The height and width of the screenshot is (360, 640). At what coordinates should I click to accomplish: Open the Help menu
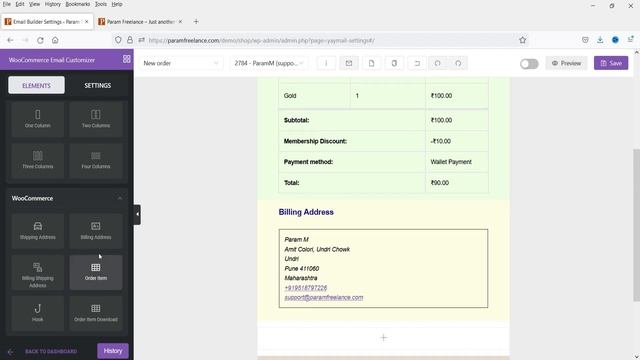coord(117,4)
